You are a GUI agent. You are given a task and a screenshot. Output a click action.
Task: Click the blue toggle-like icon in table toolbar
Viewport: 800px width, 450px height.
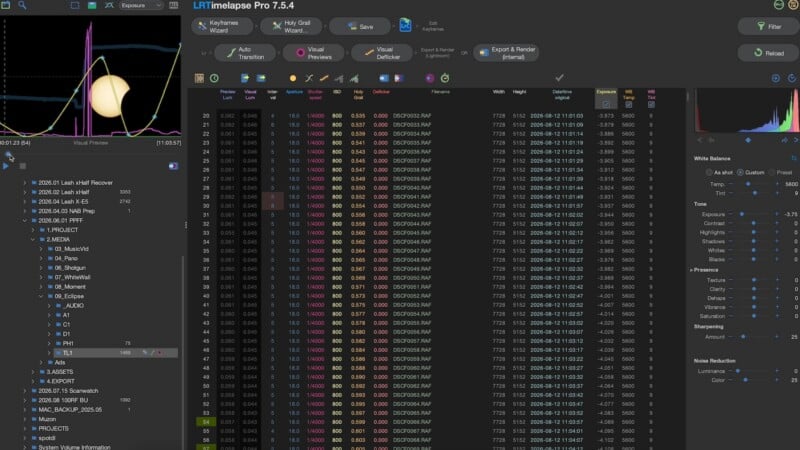click(x=384, y=78)
